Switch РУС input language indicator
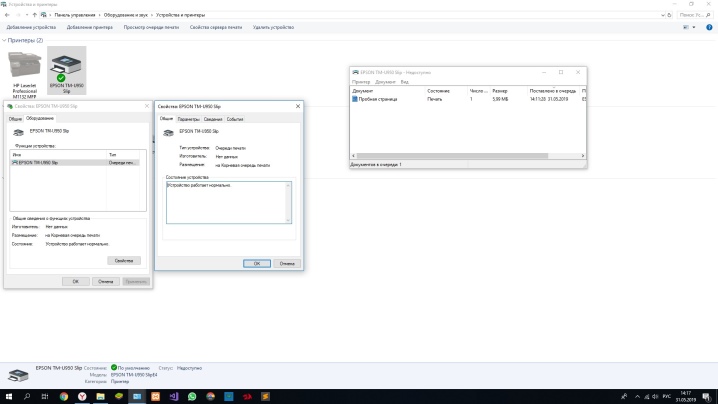The height and width of the screenshot is (404, 718). pyautogui.click(x=667, y=397)
